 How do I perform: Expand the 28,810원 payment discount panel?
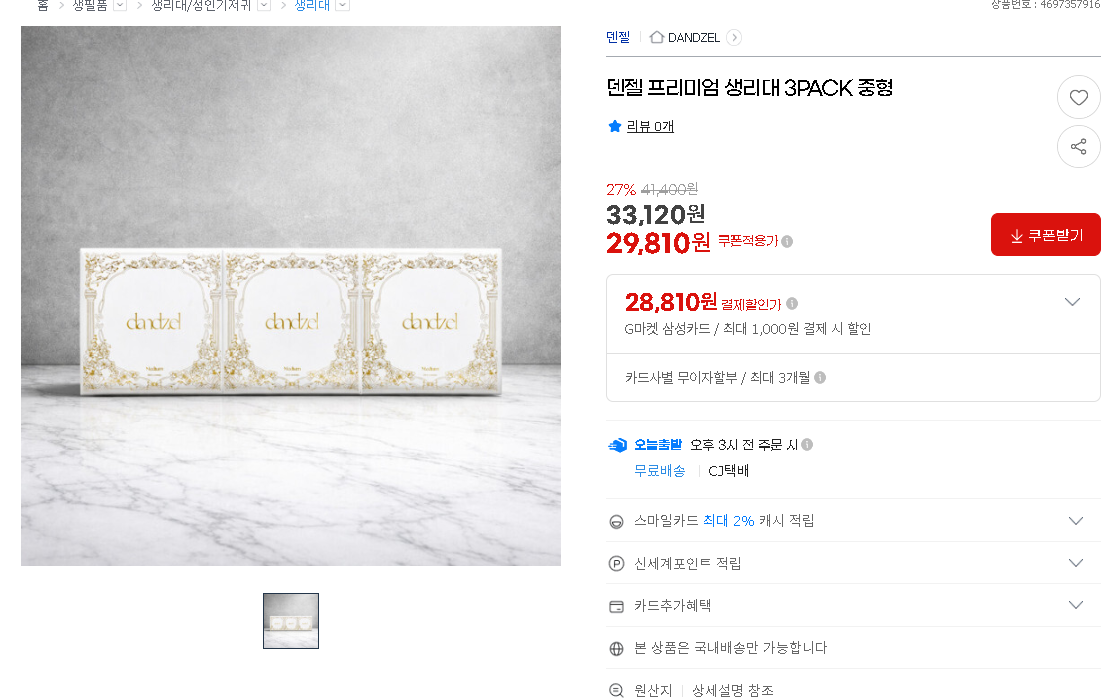click(x=1072, y=302)
